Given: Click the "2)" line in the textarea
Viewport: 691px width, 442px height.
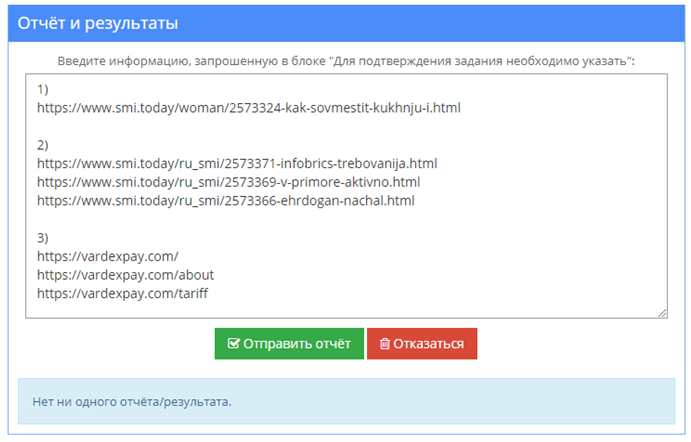Looking at the screenshot, I should (43, 145).
